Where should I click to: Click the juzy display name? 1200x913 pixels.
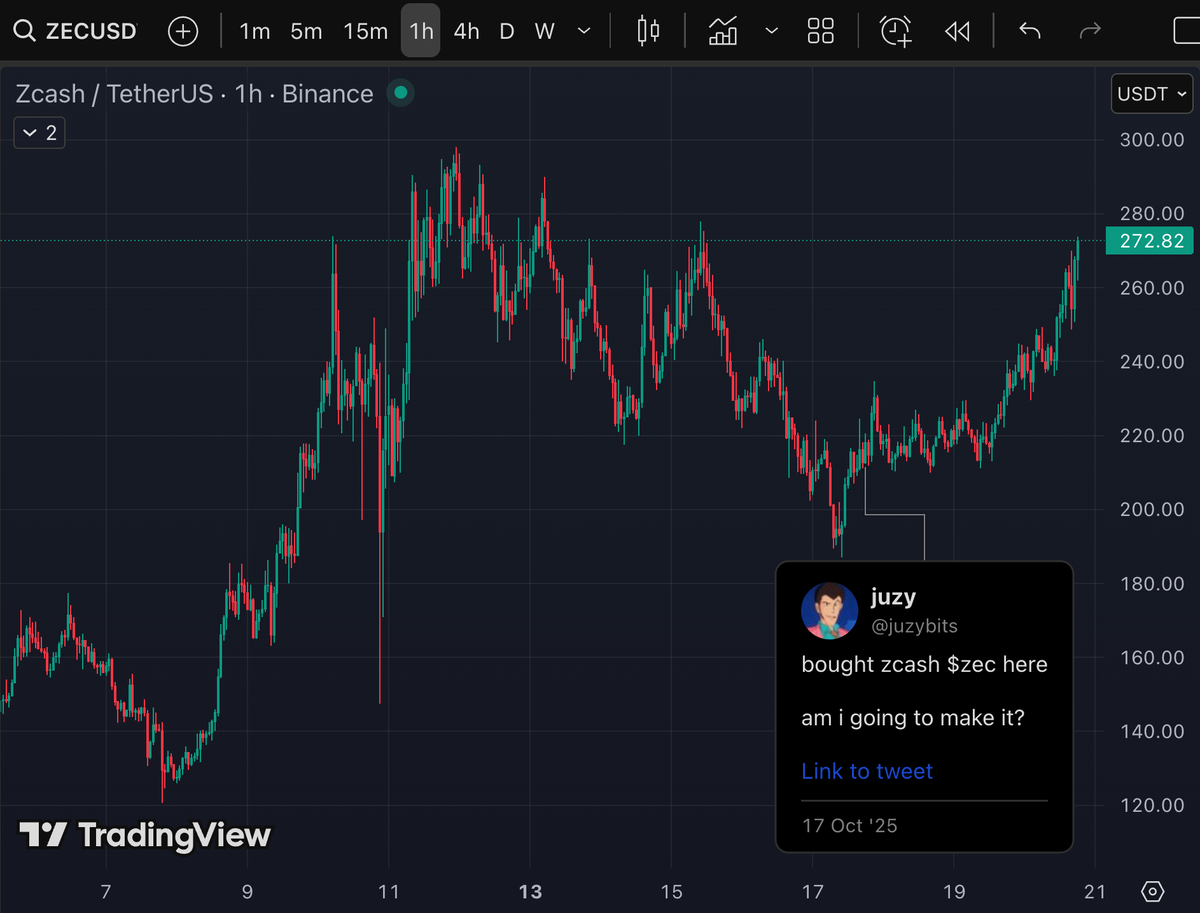[893, 597]
